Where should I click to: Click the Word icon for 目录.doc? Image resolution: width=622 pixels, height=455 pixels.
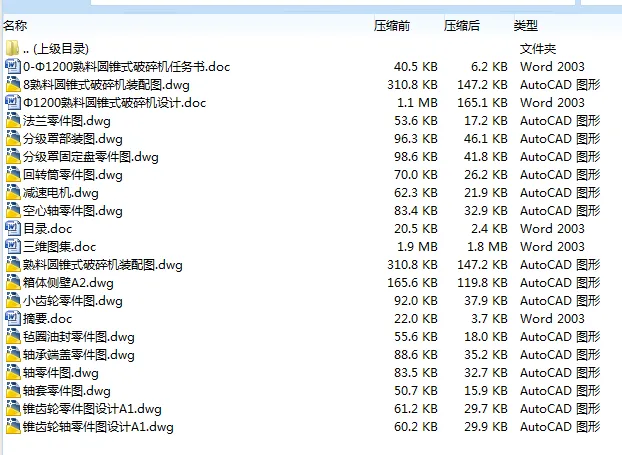click(13, 228)
